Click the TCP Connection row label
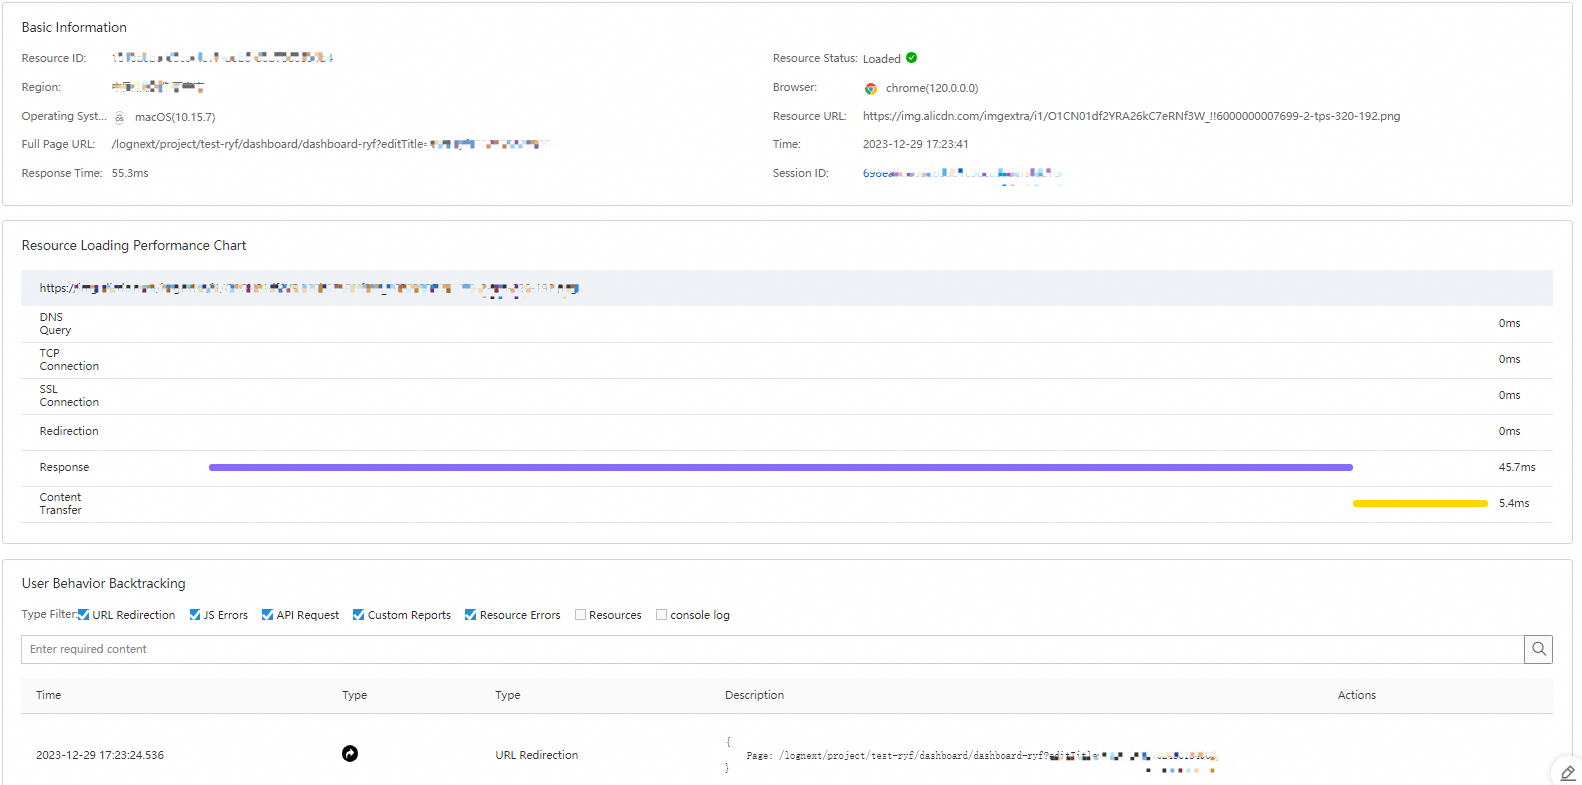Image resolution: width=1582 pixels, height=785 pixels. click(69, 359)
